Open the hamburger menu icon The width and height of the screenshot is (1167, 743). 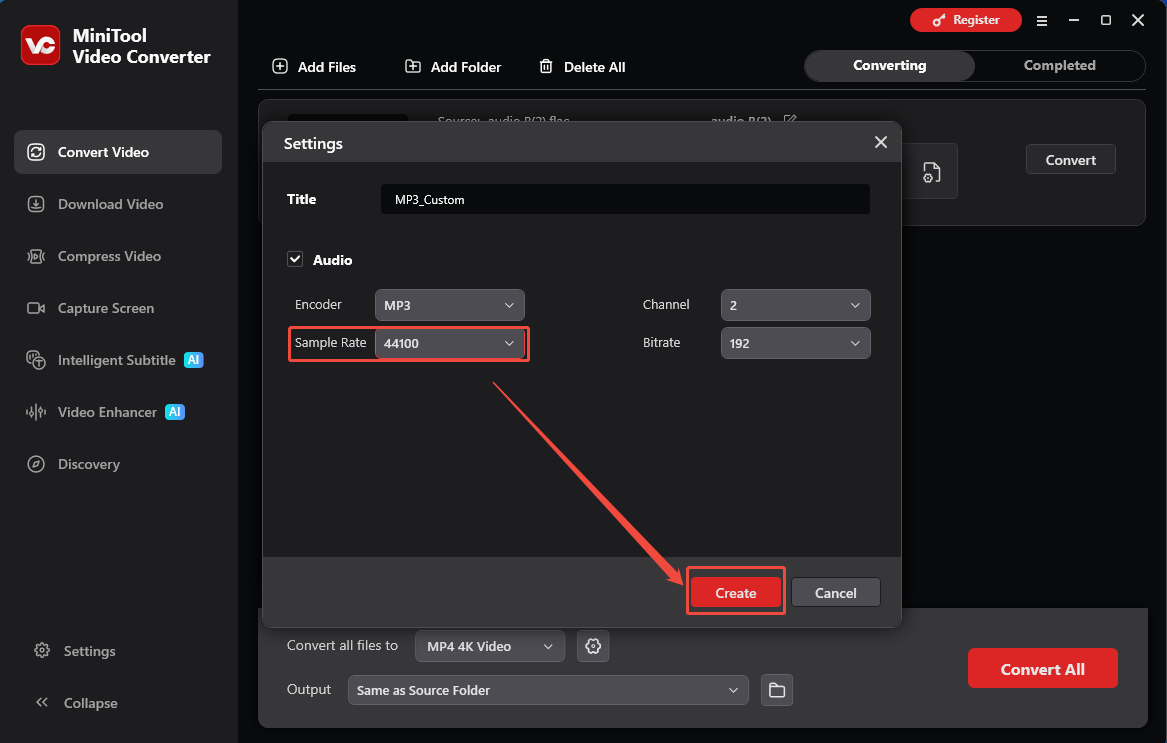tap(1042, 21)
